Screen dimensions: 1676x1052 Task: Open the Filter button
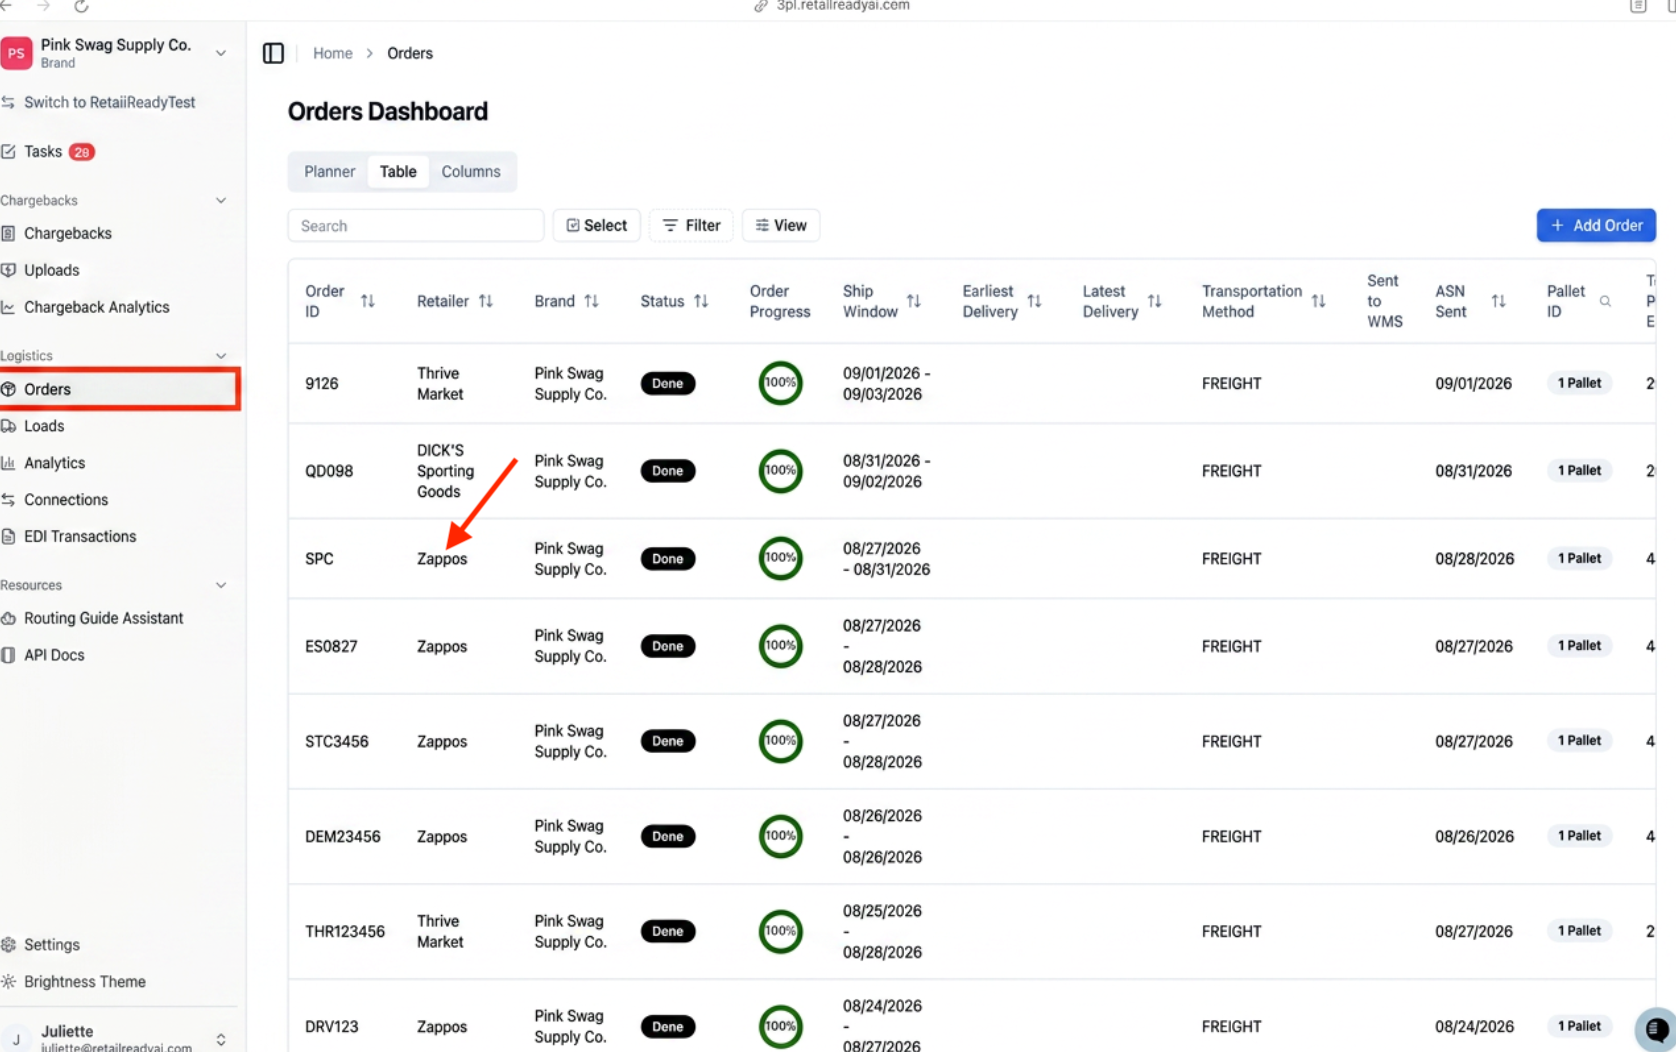click(x=691, y=226)
